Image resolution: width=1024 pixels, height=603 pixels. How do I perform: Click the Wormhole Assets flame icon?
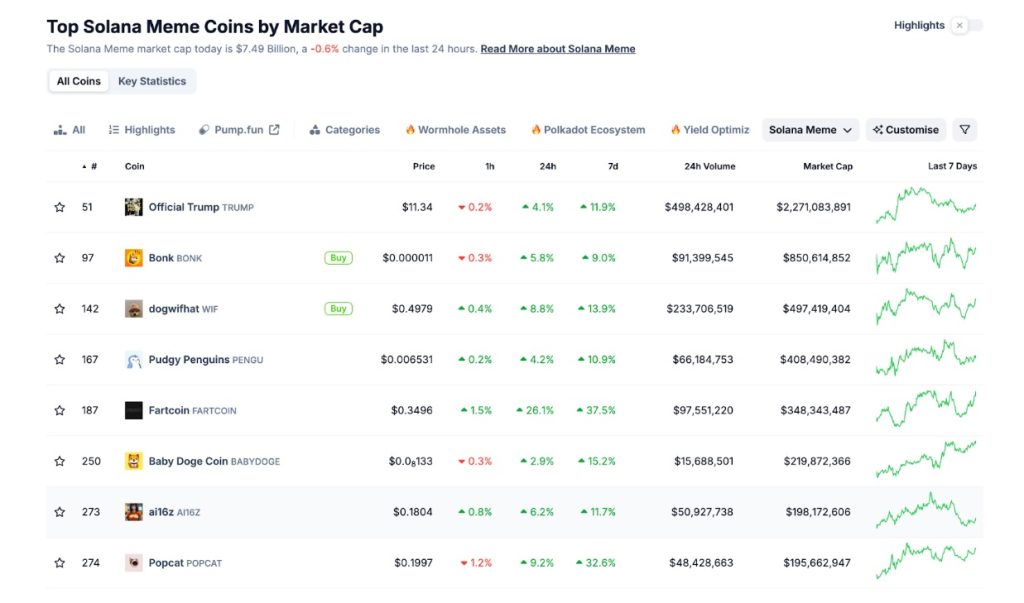point(410,129)
